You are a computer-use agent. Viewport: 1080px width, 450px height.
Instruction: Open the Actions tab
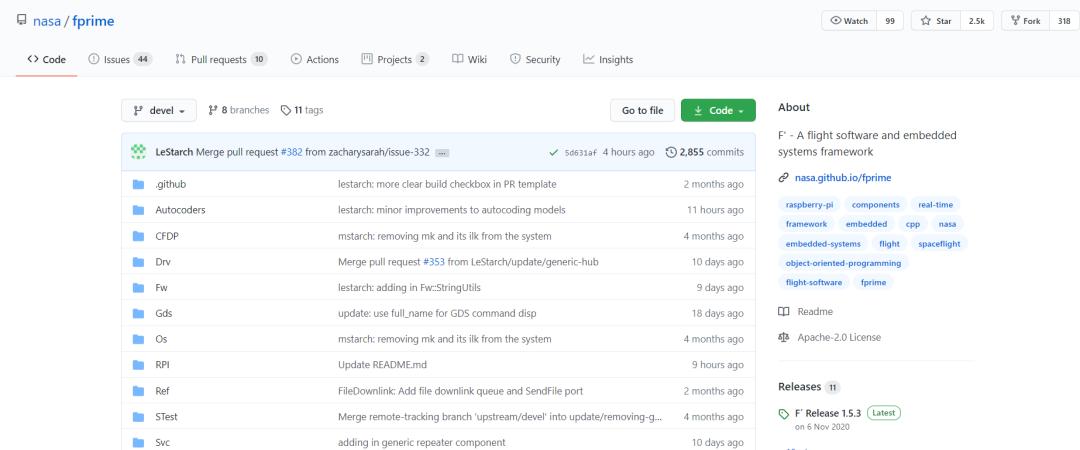[x=315, y=59]
